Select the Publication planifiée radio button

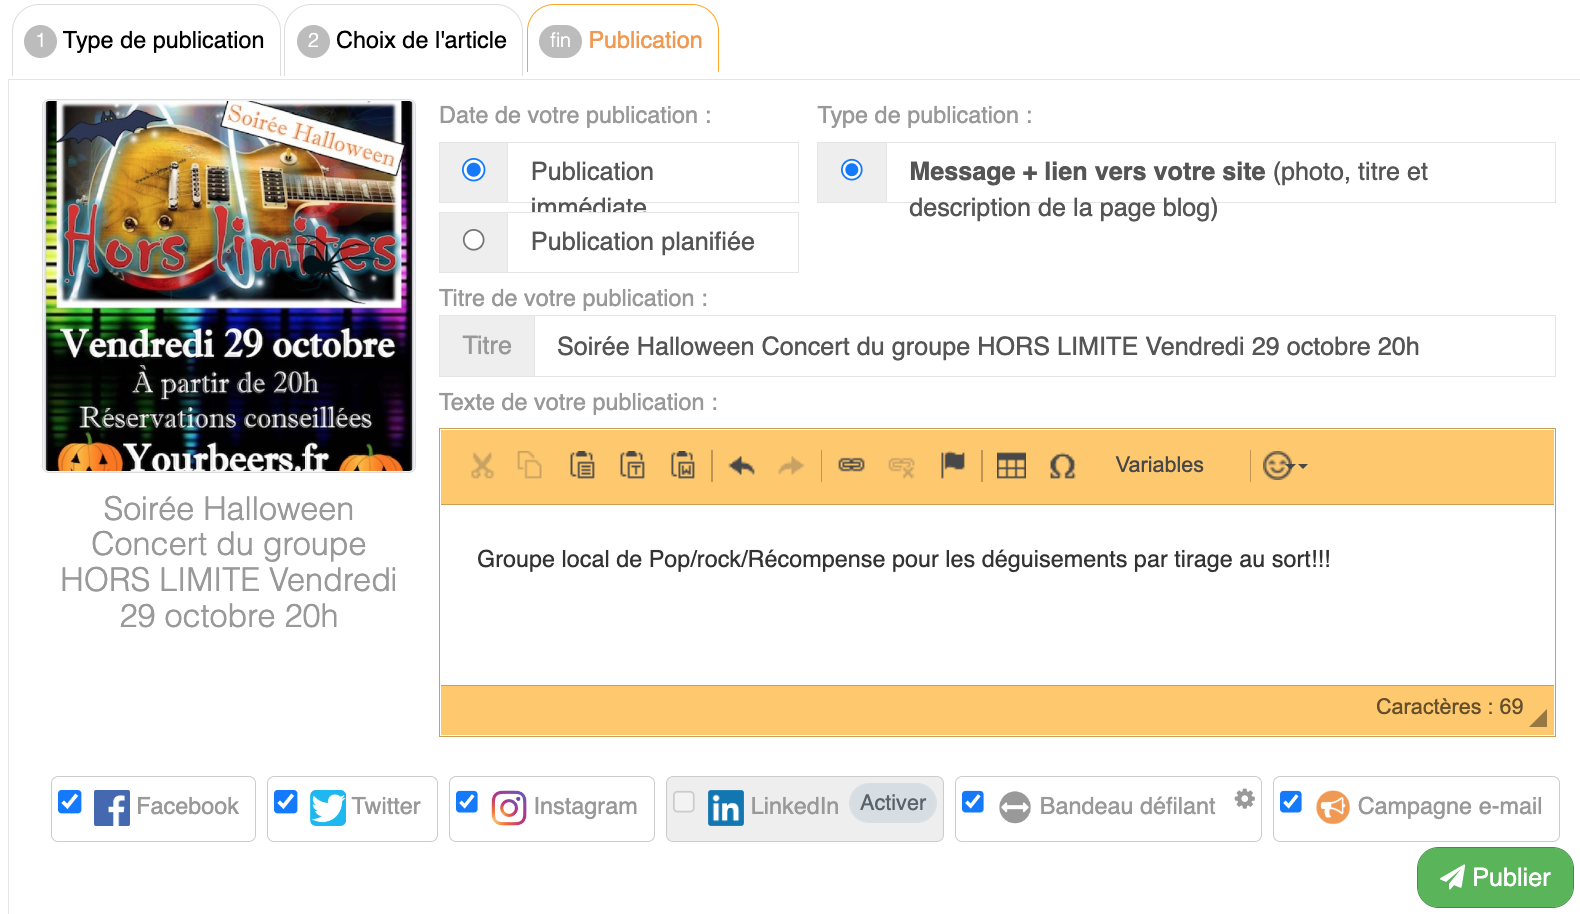474,241
